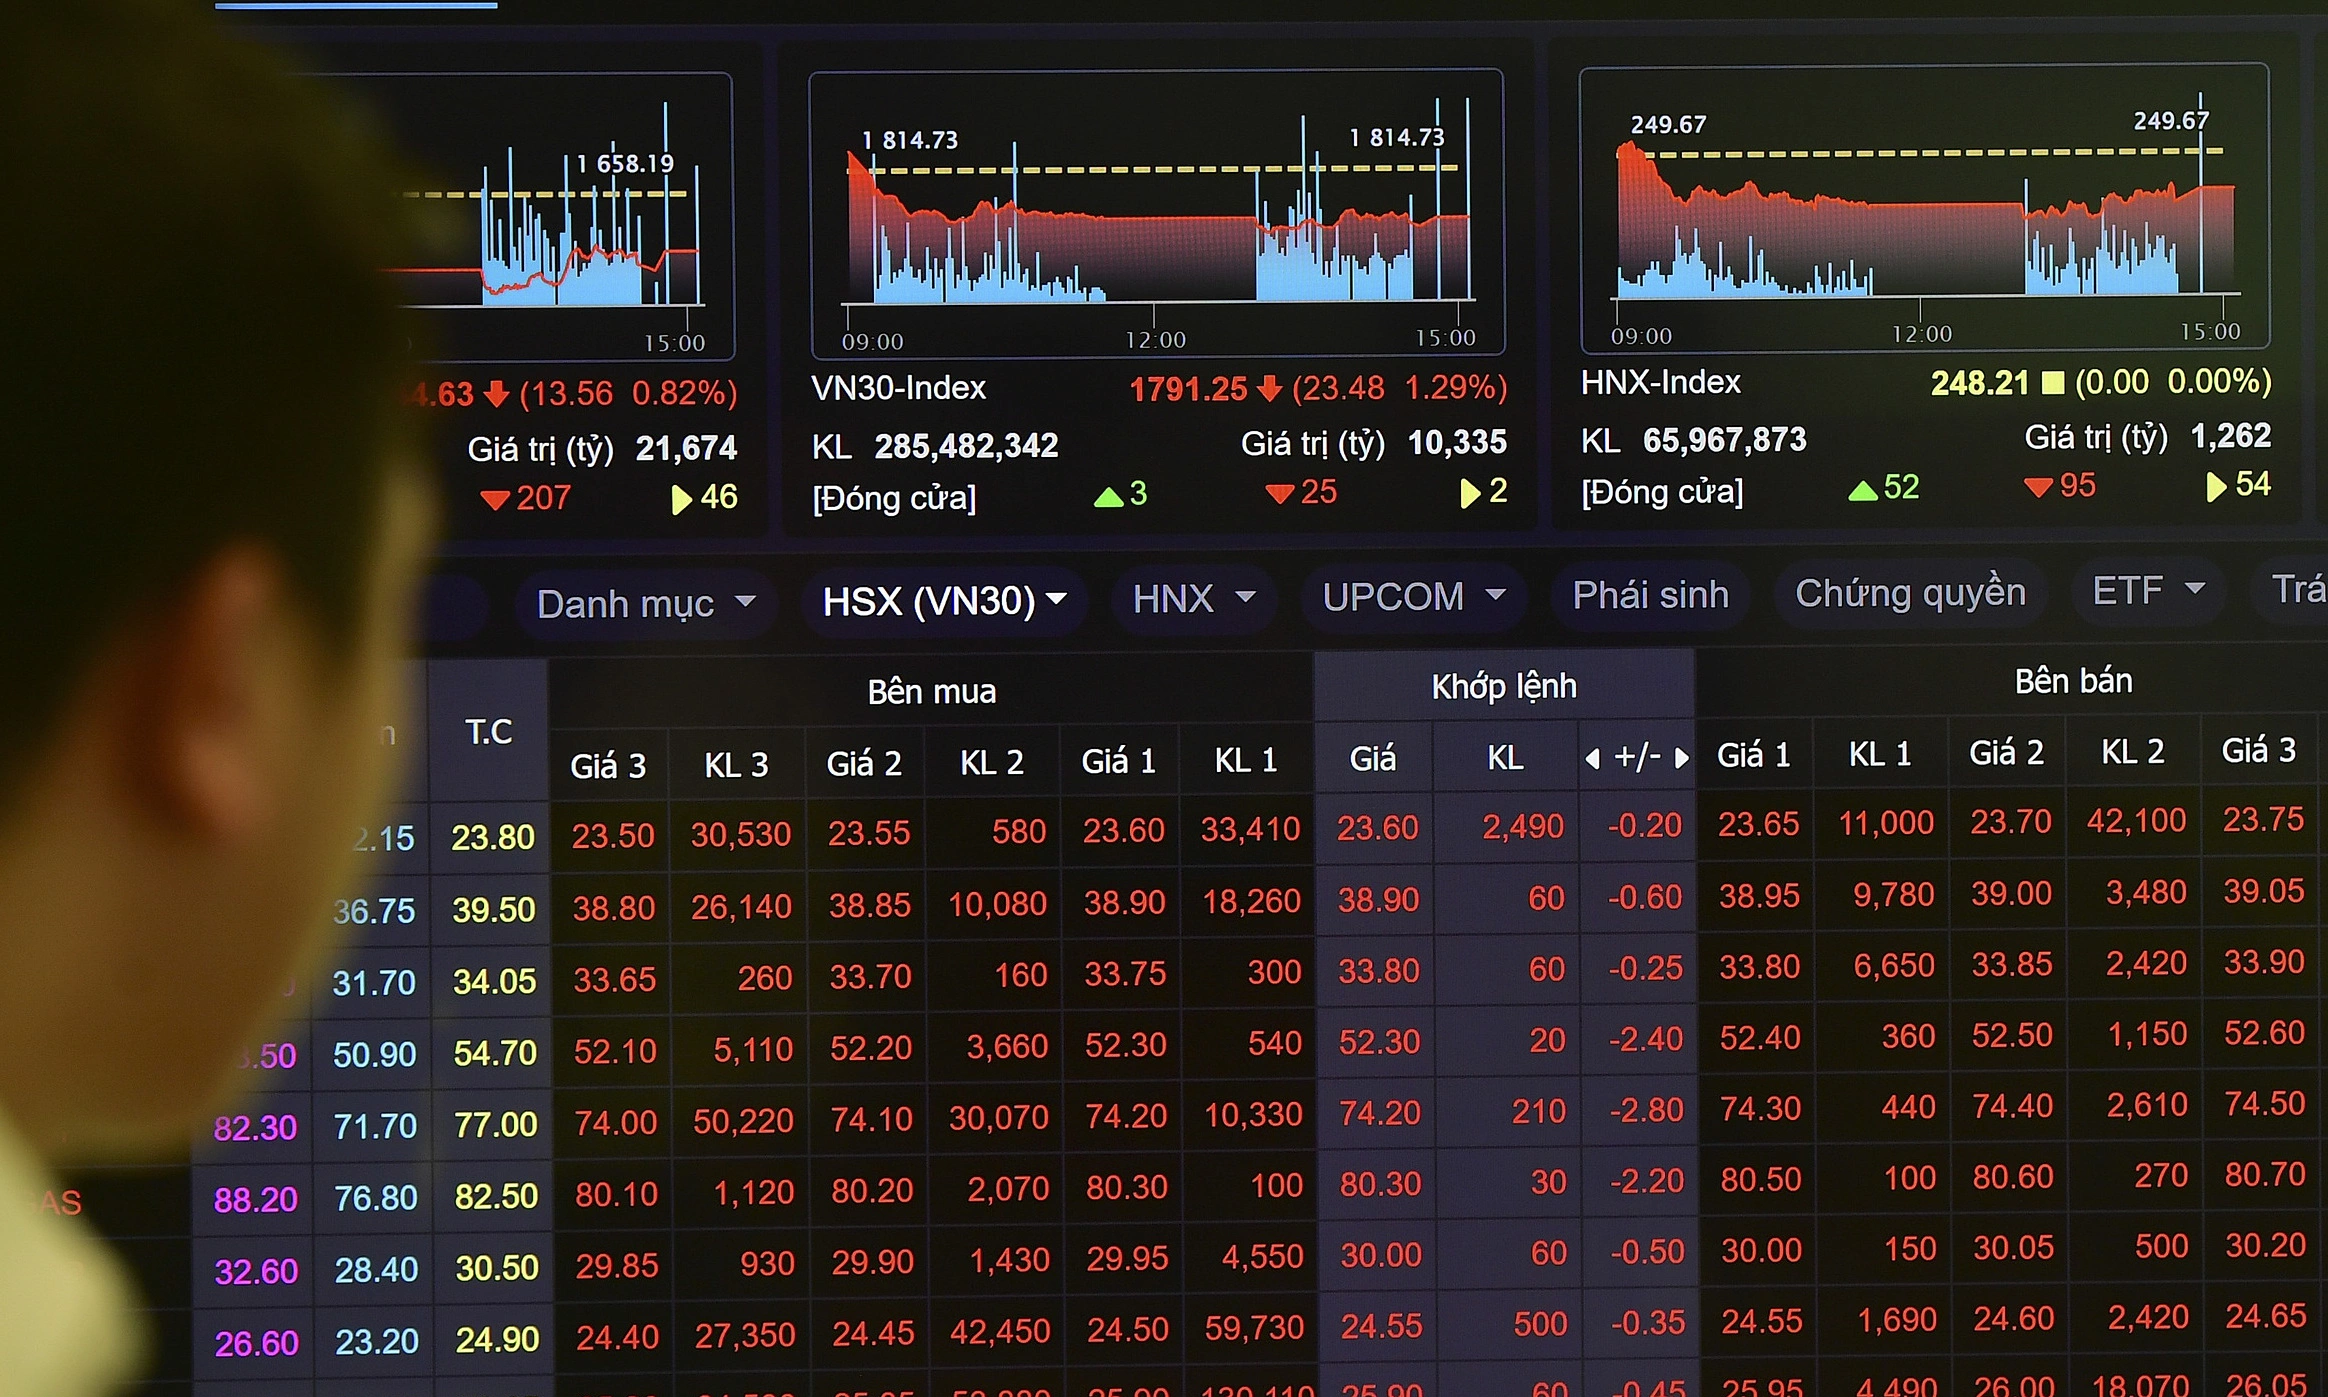Click matched volume 500 in Khớp lệnh KL
Screen dimensions: 2328x1397
(x=1540, y=1324)
